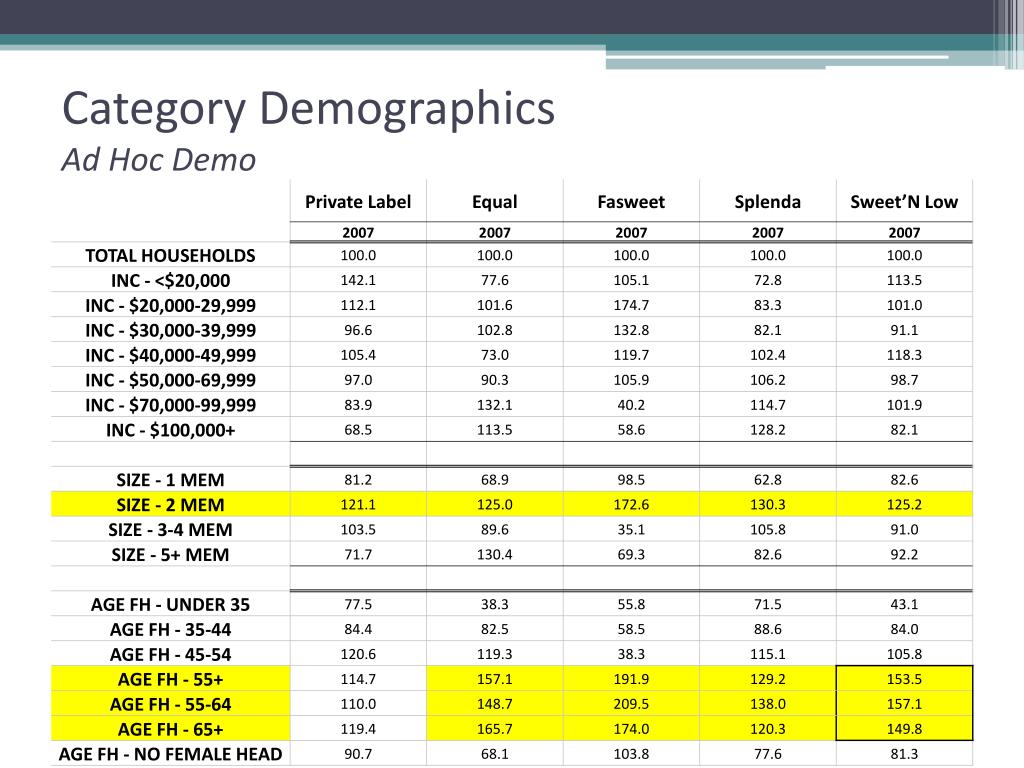Select Splenda value 106.2 for INC $50,000-69,999
The width and height of the screenshot is (1024, 768).
(x=767, y=380)
